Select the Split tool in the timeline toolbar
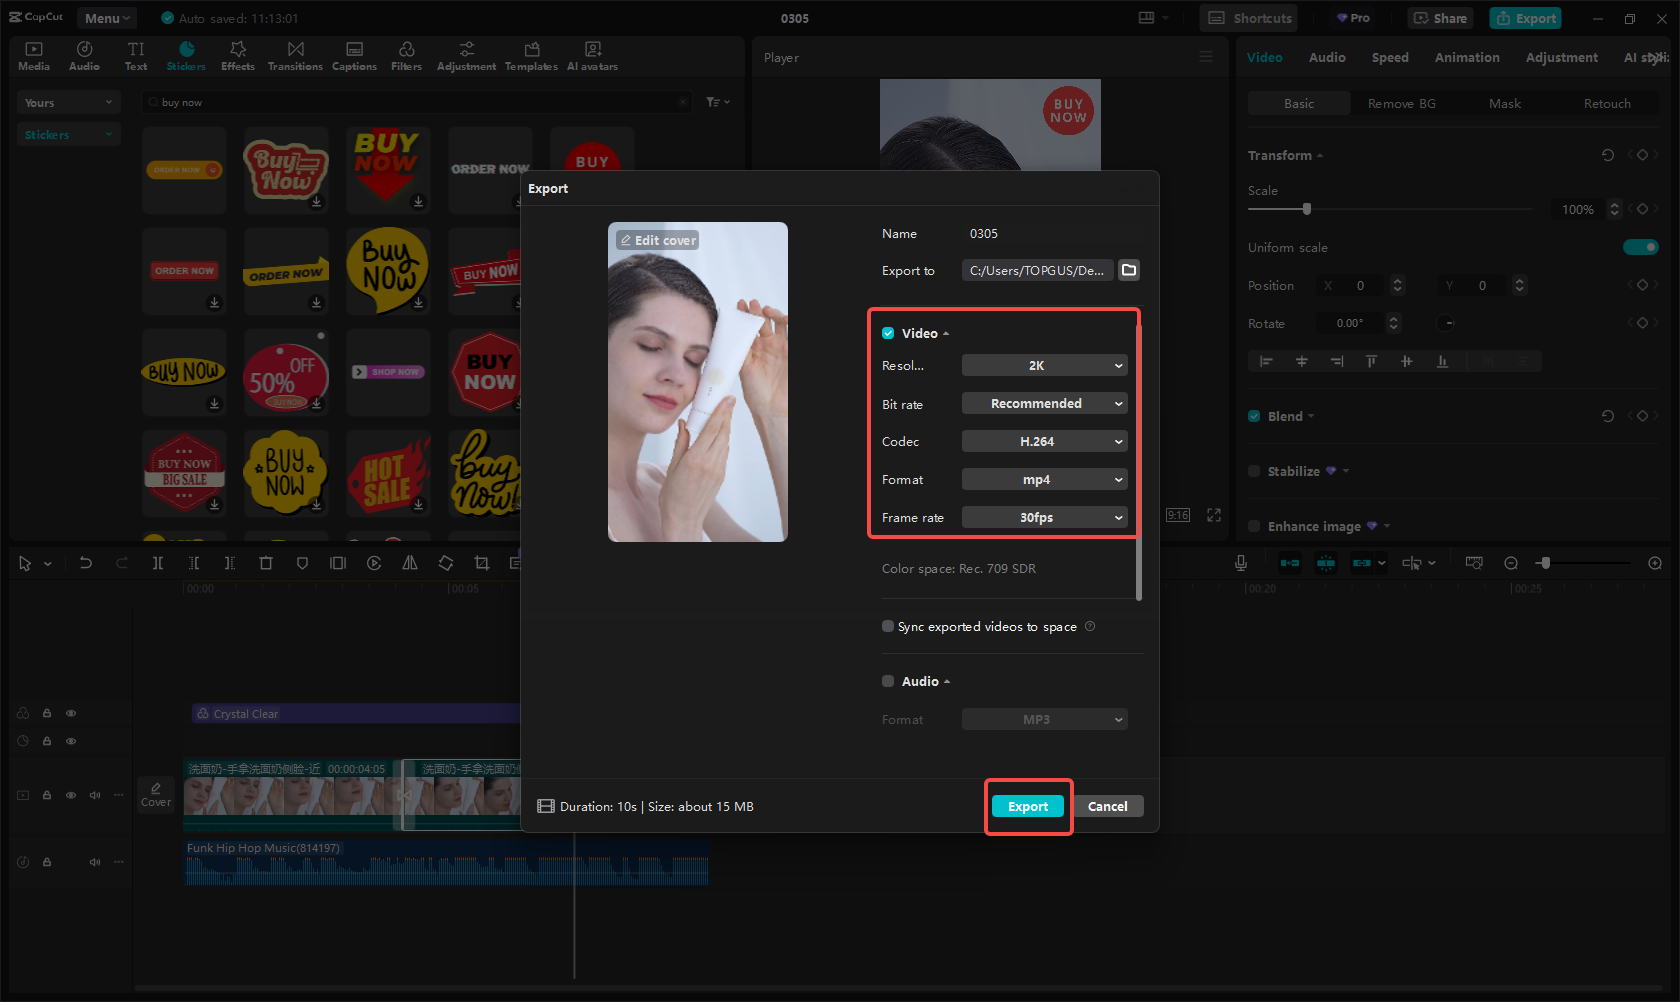 158,563
